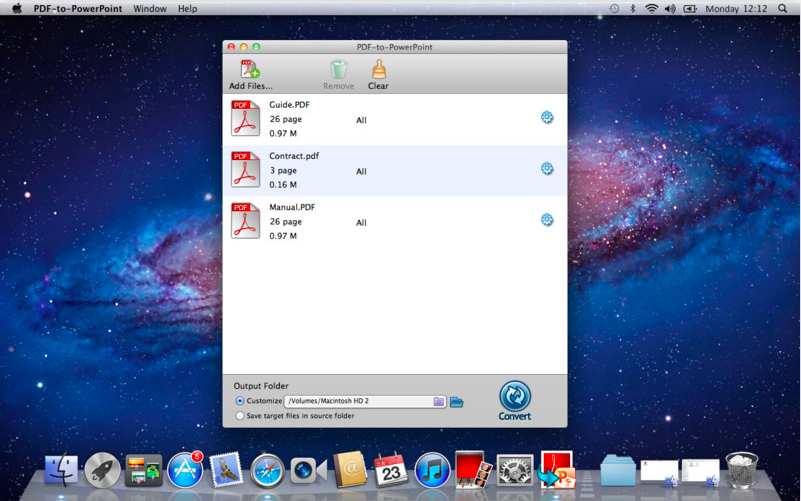Image resolution: width=801 pixels, height=501 pixels.
Task: Open Mission Control in the Dock
Action: [x=144, y=469]
